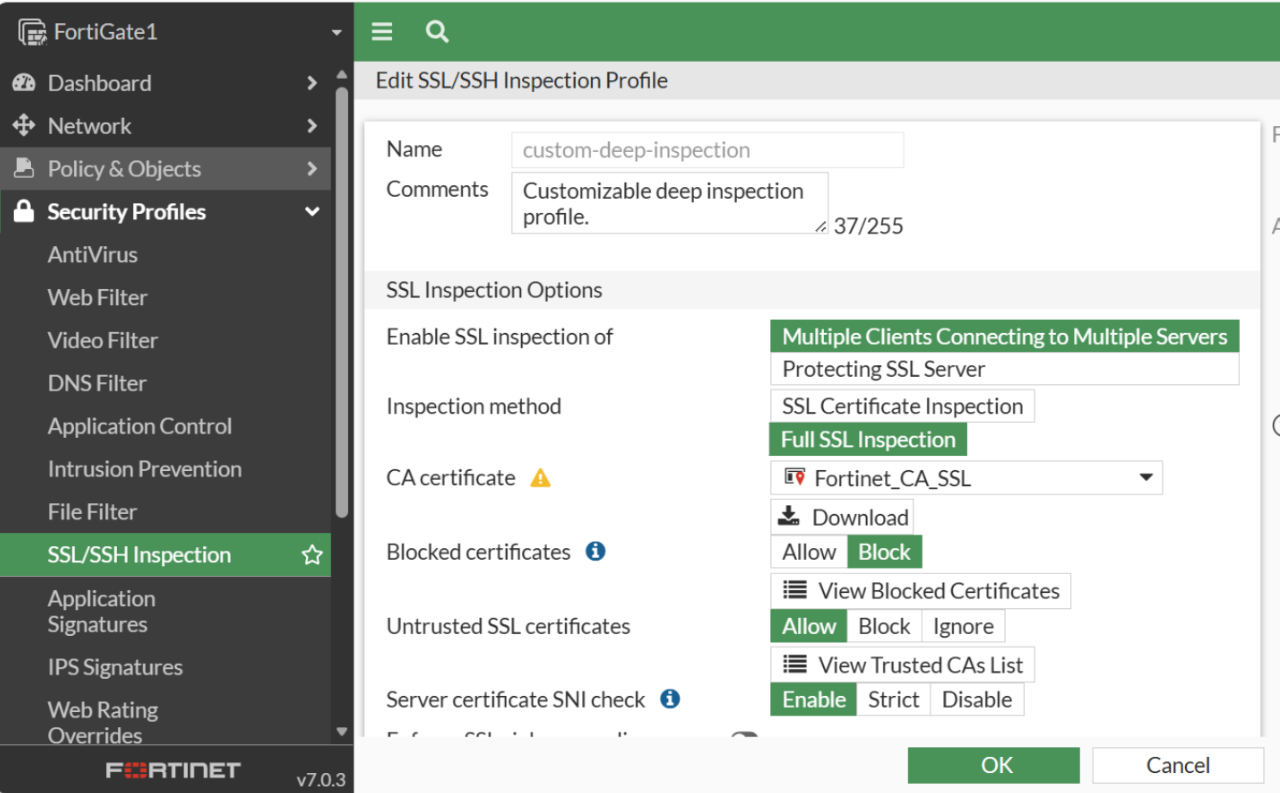This screenshot has width=1280, height=793.
Task: Click the info icon beside Blocked certificates
Action: (x=595, y=551)
